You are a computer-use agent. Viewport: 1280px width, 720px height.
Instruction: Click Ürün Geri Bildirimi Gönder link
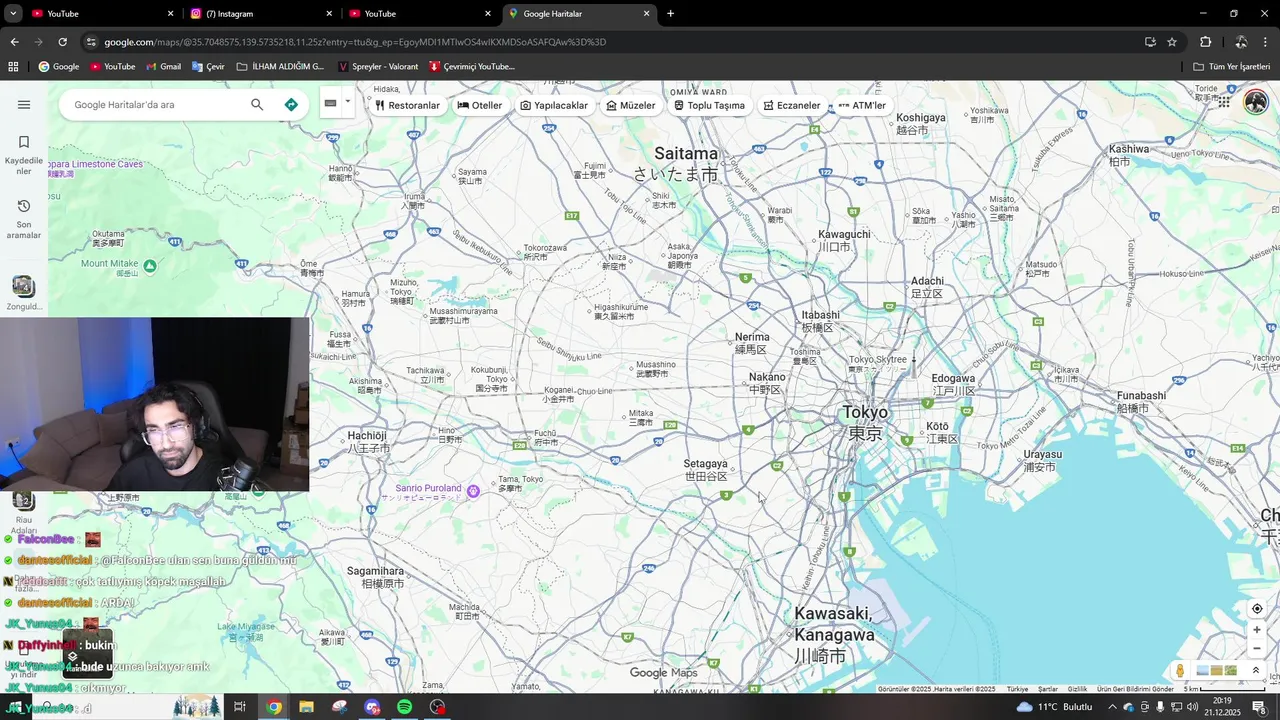1135,689
